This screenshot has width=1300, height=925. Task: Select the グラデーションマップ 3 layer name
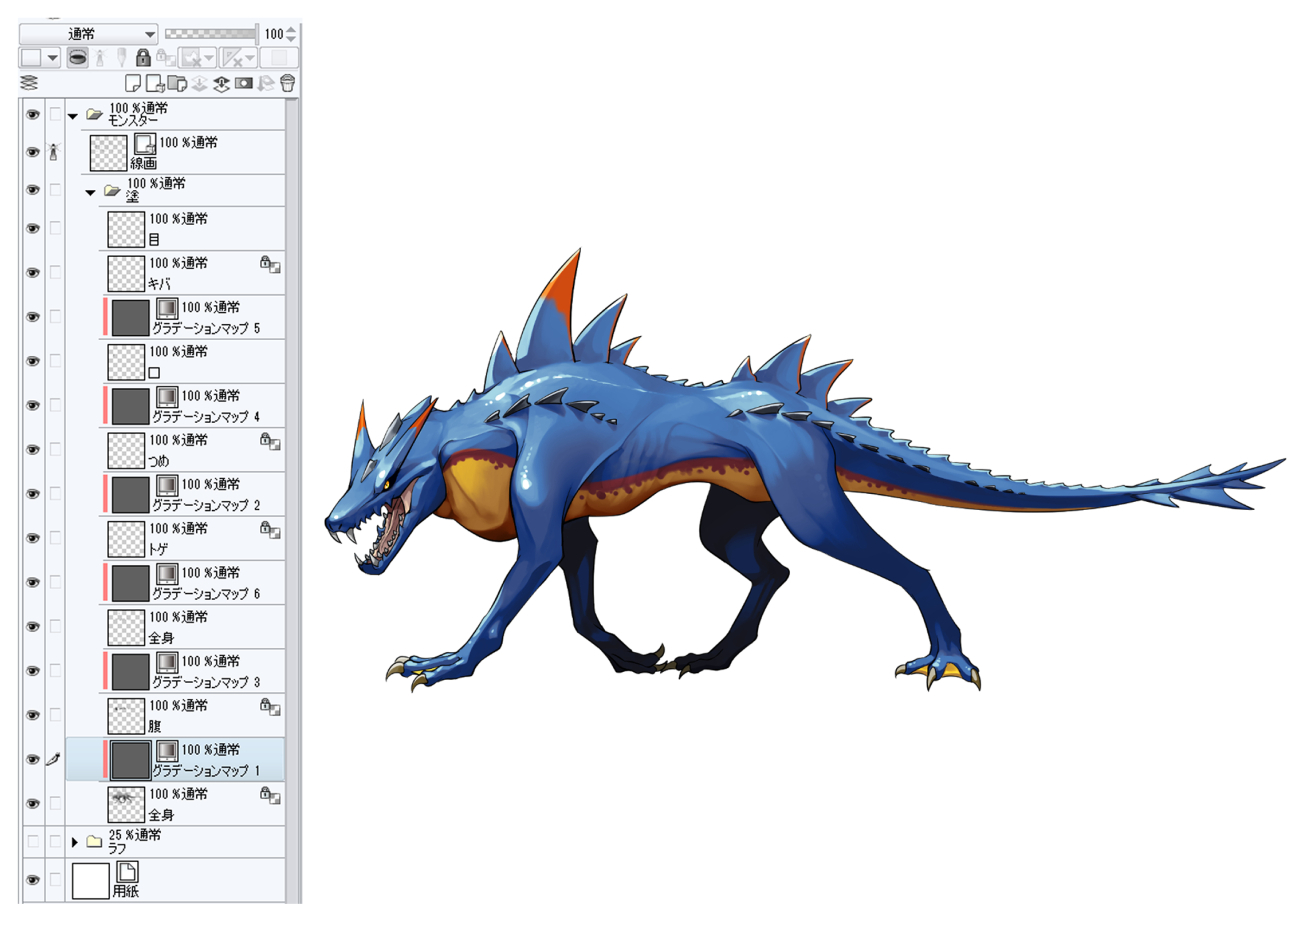tap(206, 682)
